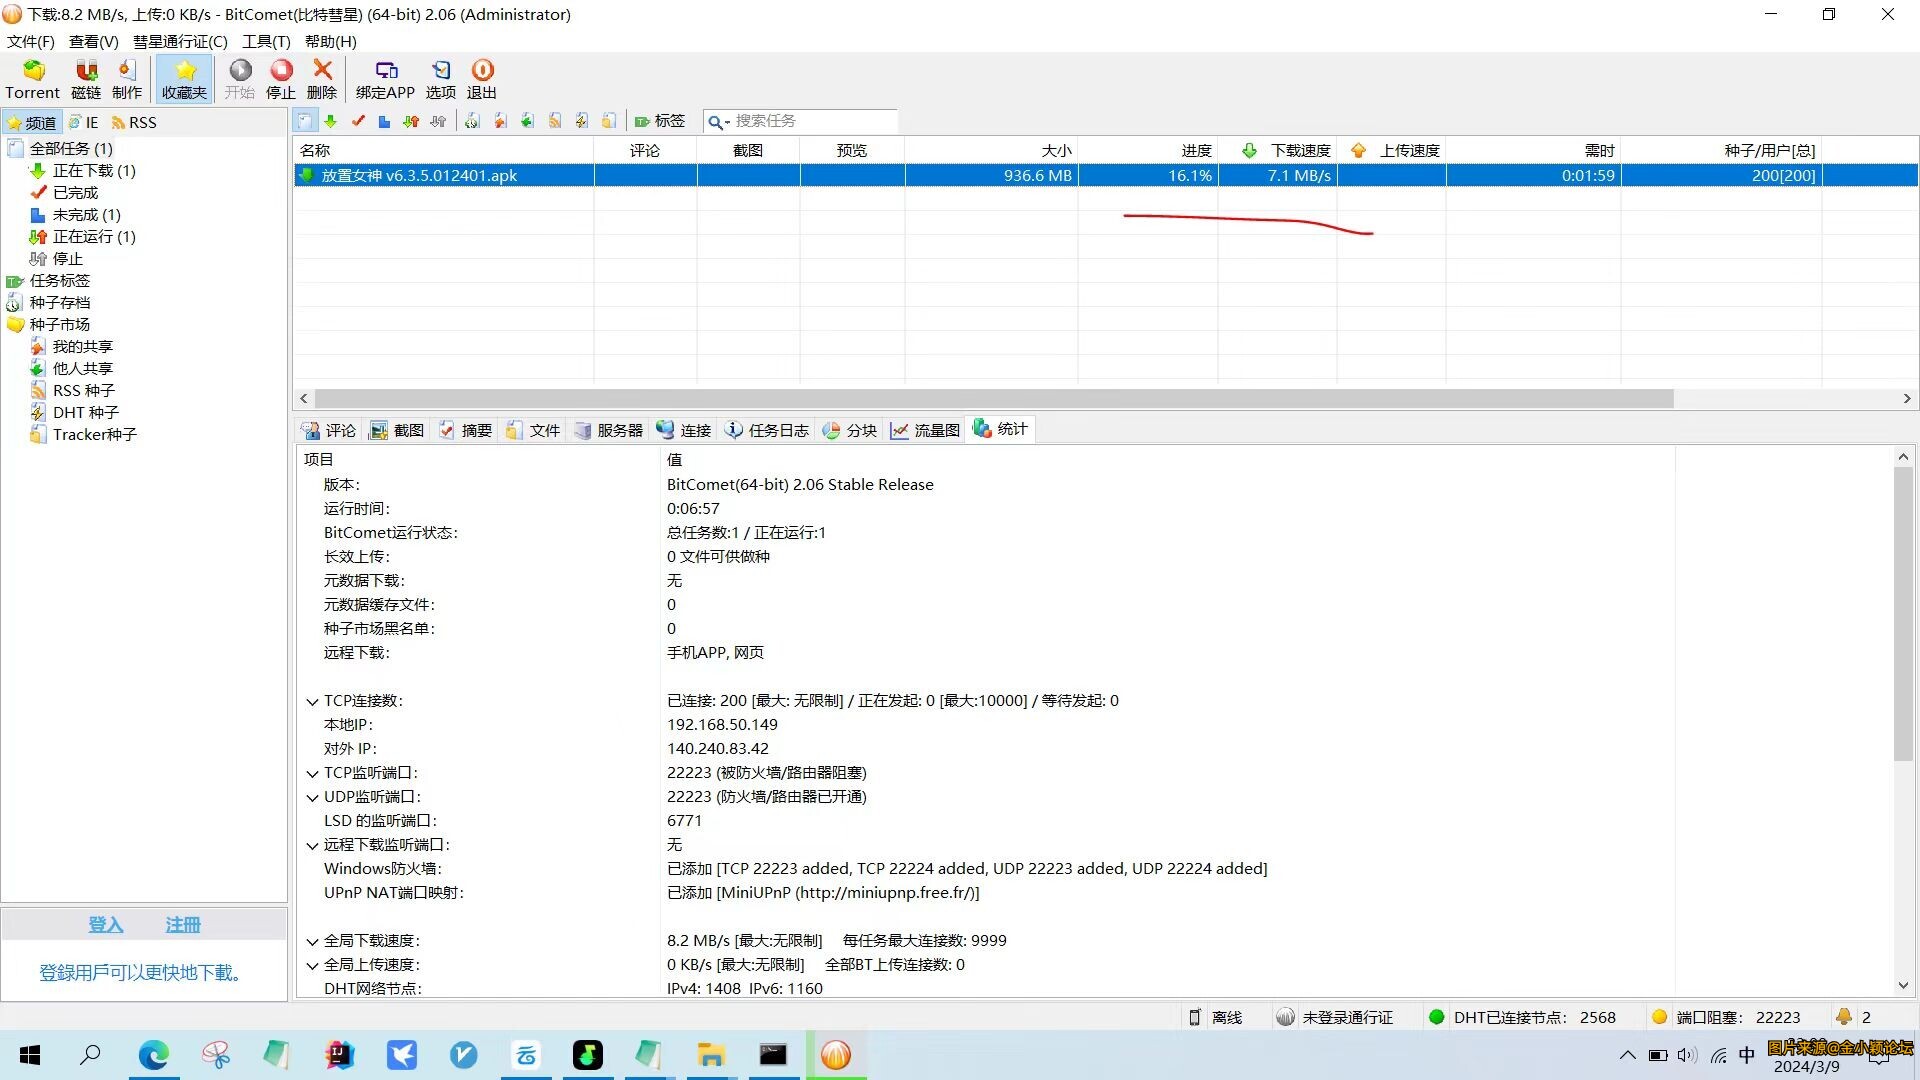The height and width of the screenshot is (1080, 1920).
Task: Open the 绑定APP bind app button
Action: (x=385, y=79)
